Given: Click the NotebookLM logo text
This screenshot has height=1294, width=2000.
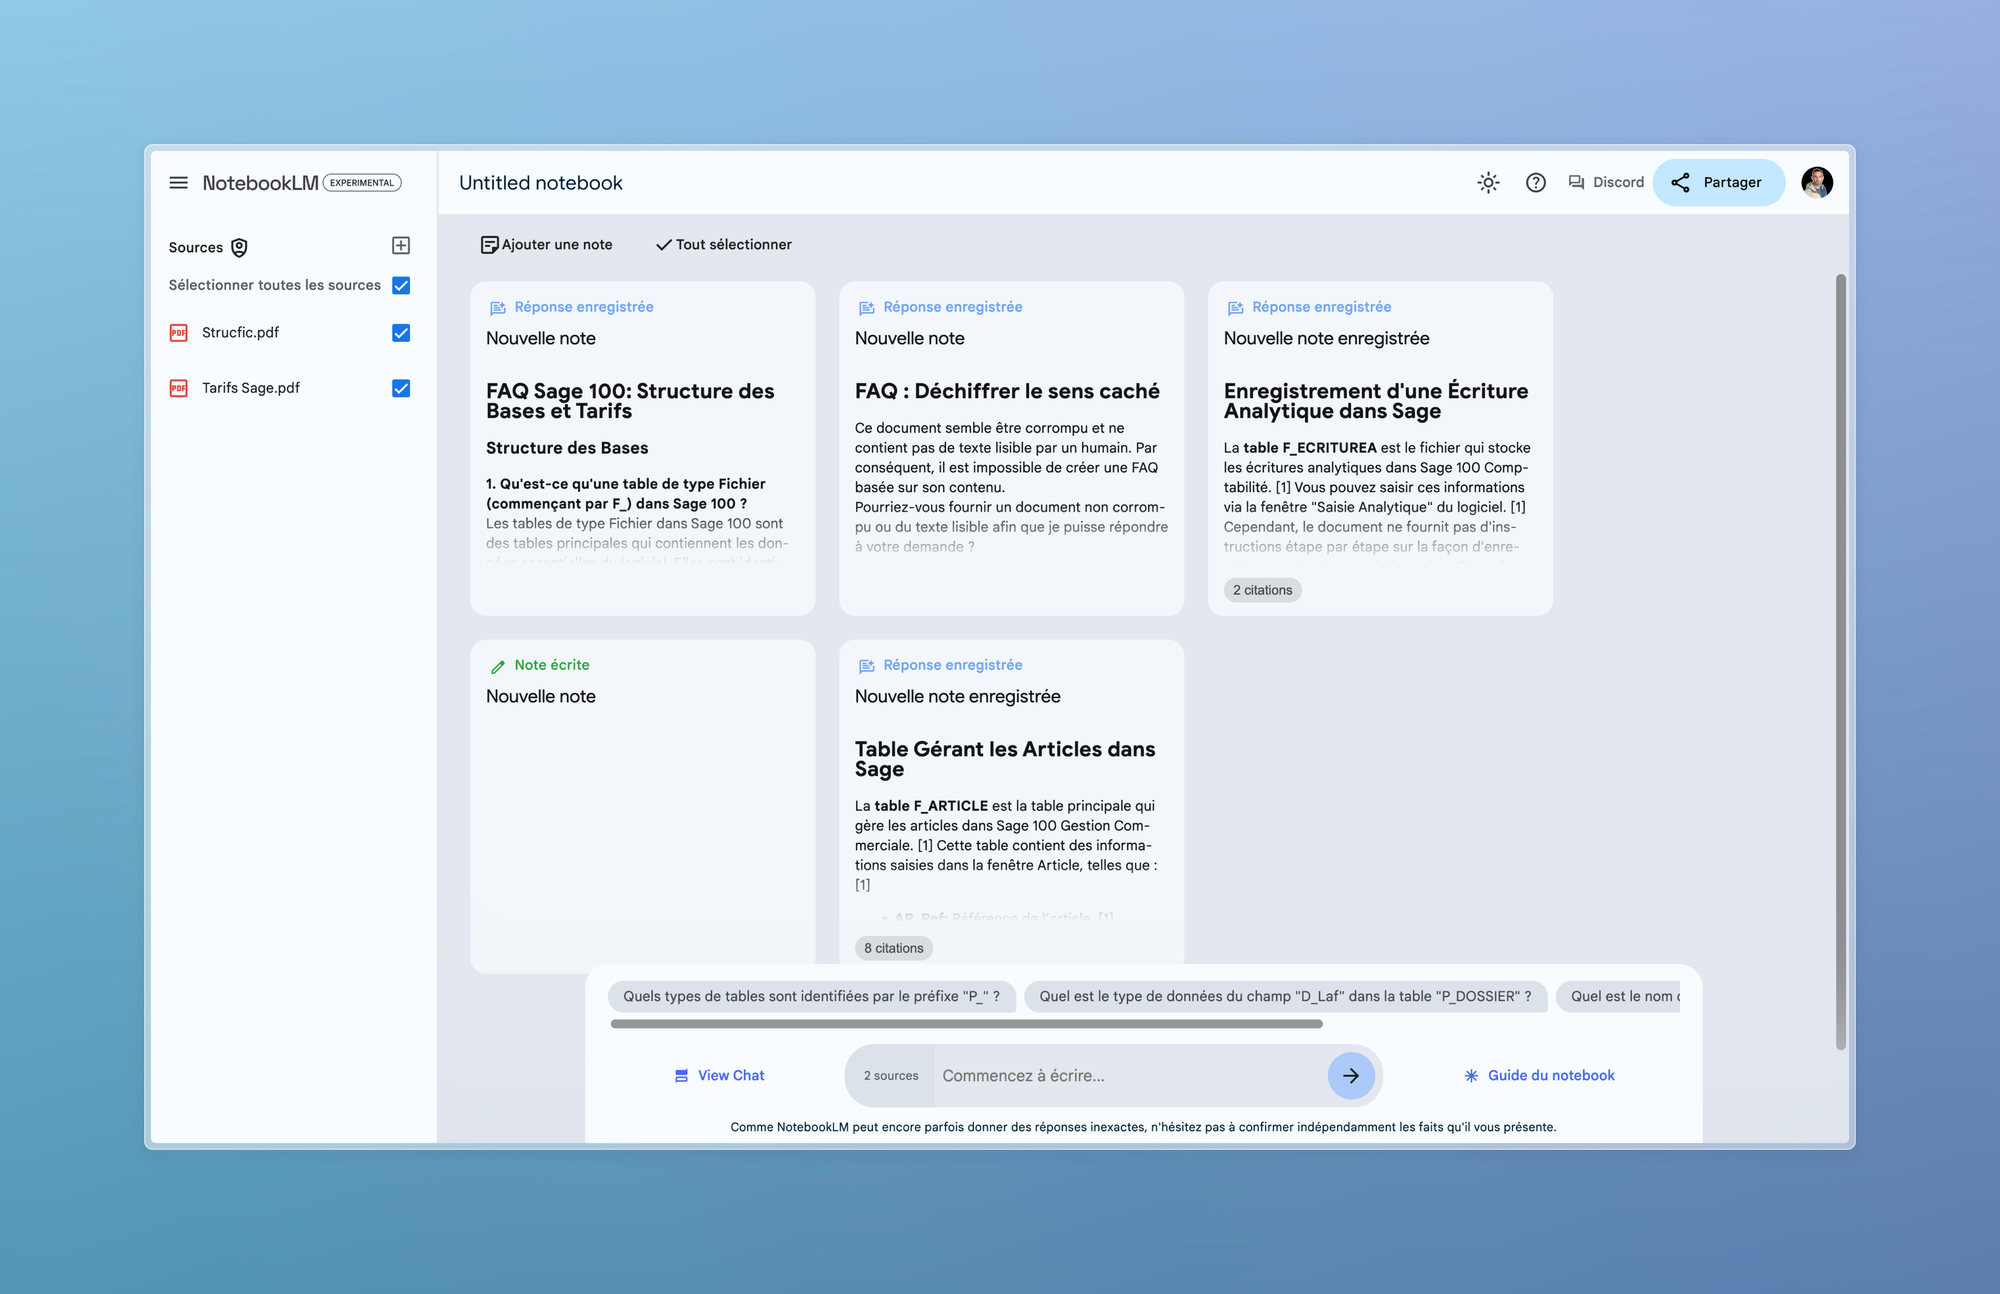Looking at the screenshot, I should point(260,183).
